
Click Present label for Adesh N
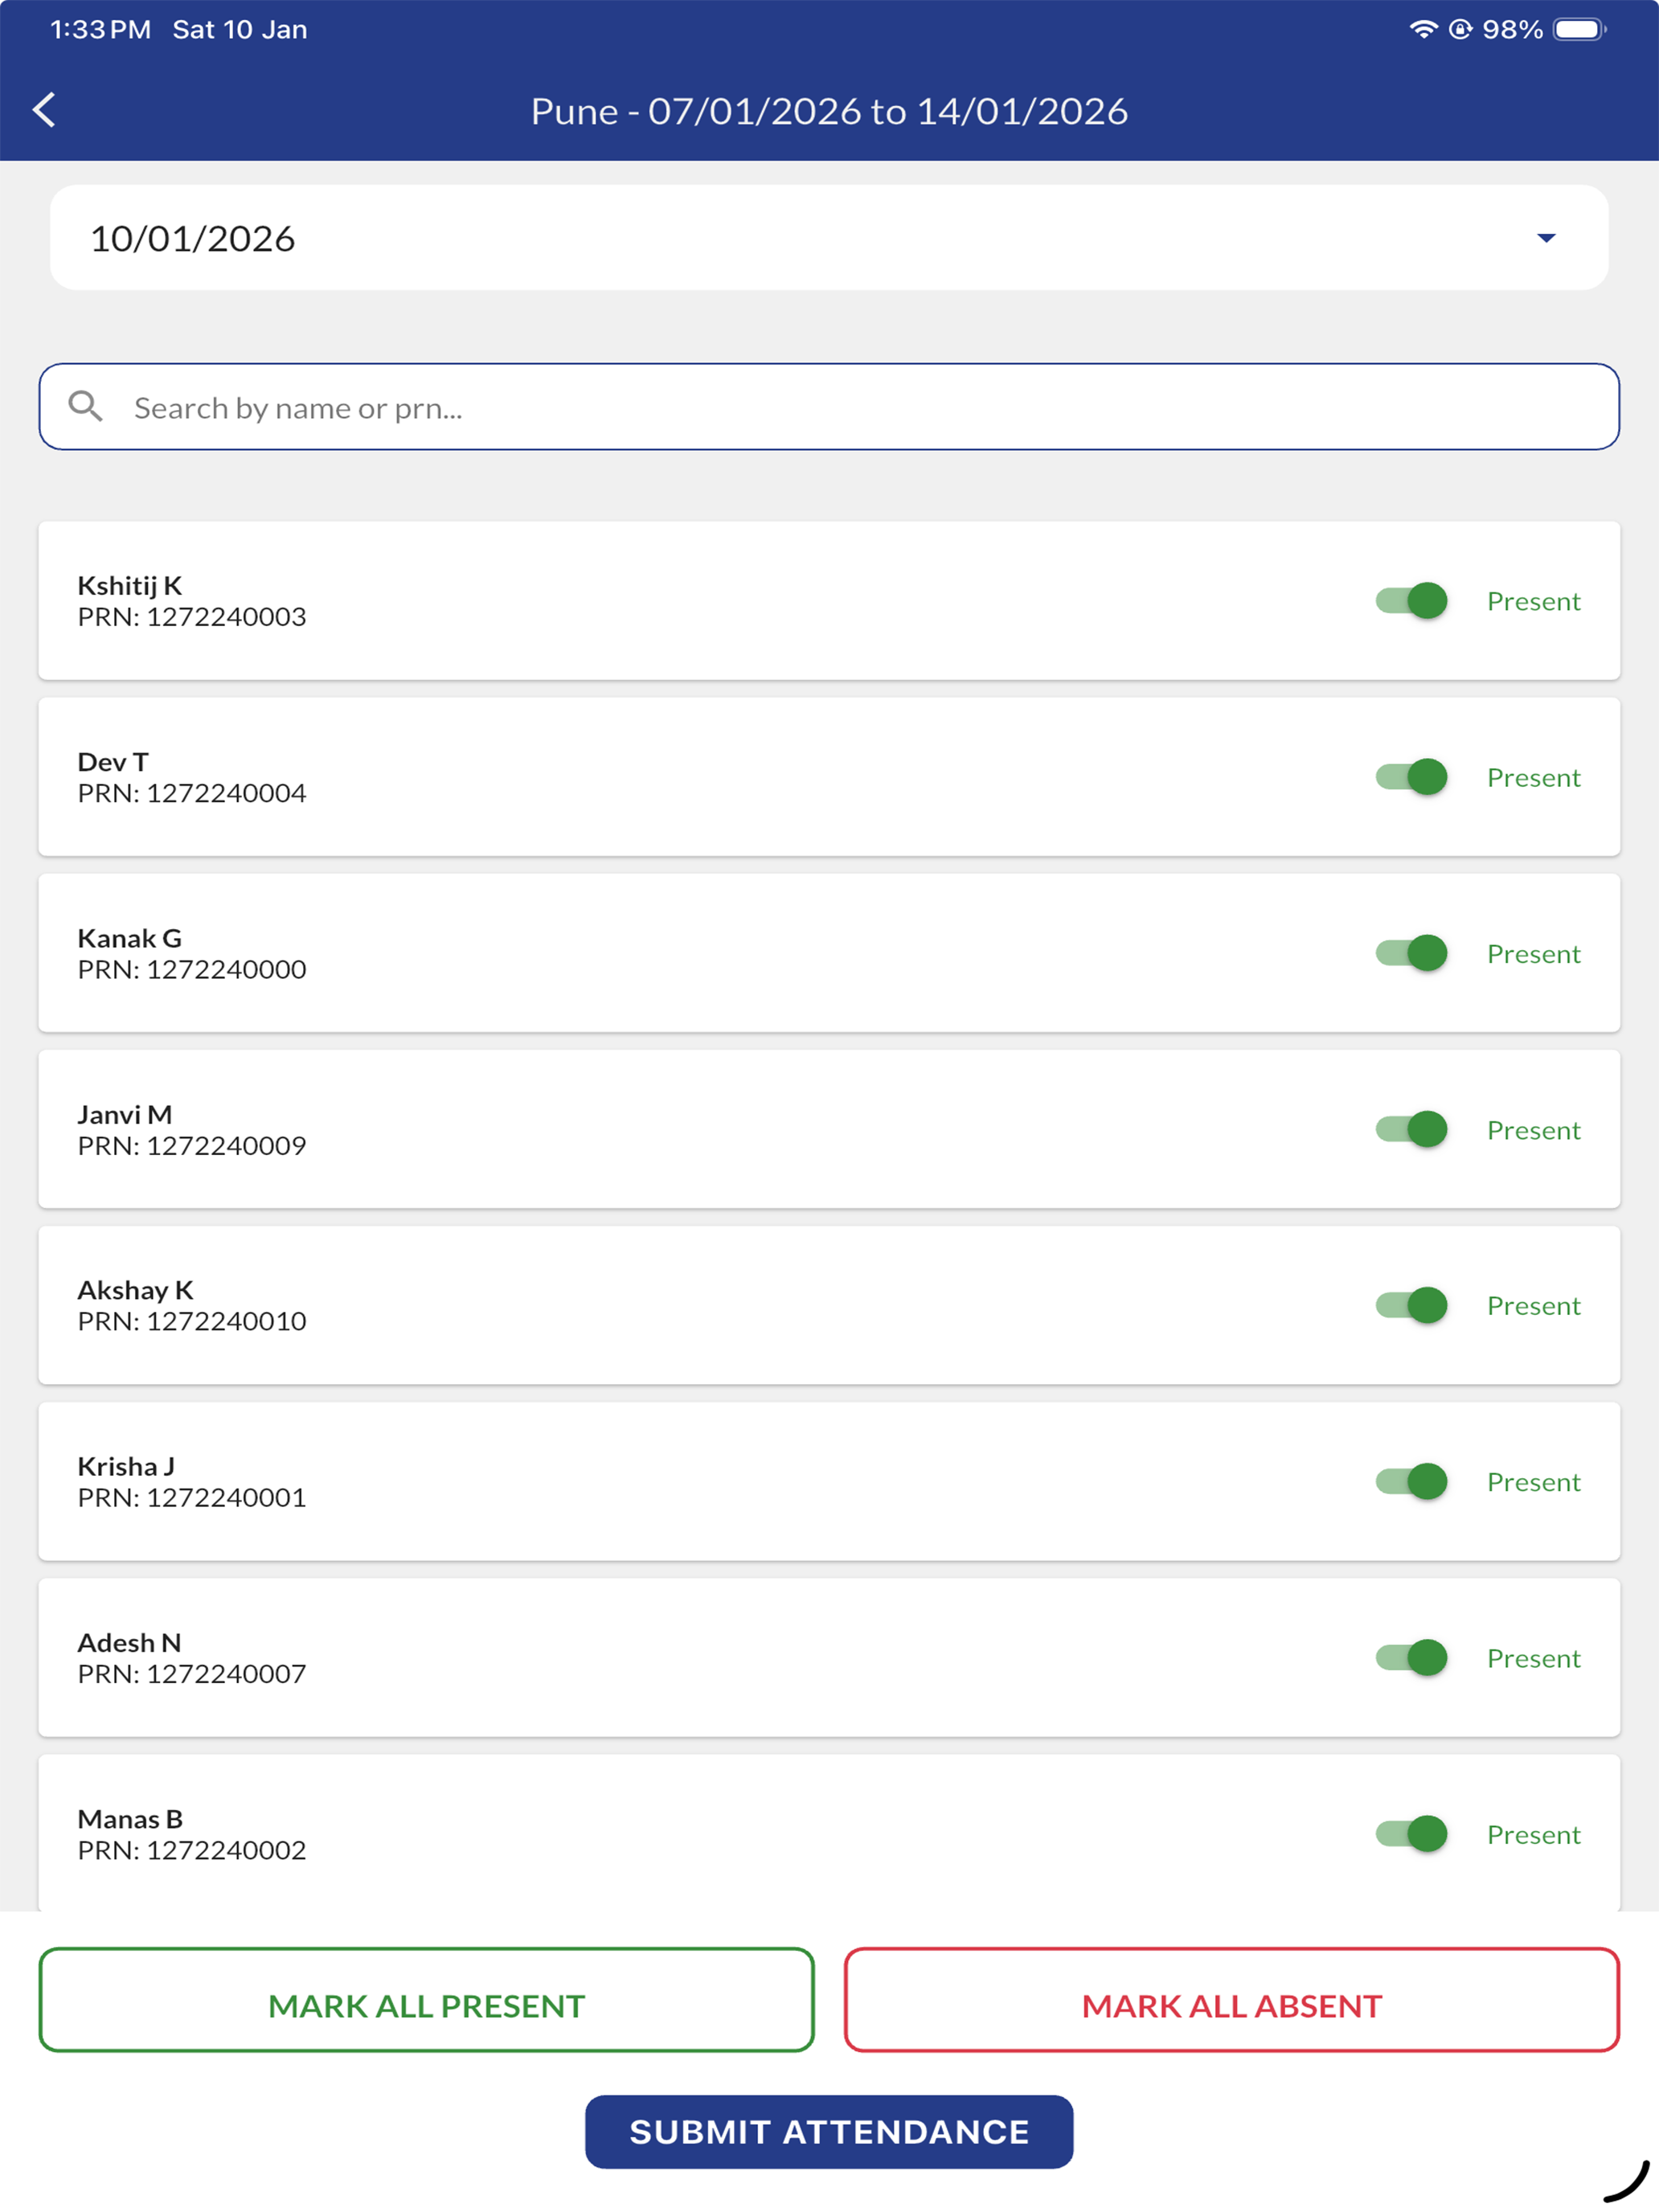(x=1533, y=1657)
